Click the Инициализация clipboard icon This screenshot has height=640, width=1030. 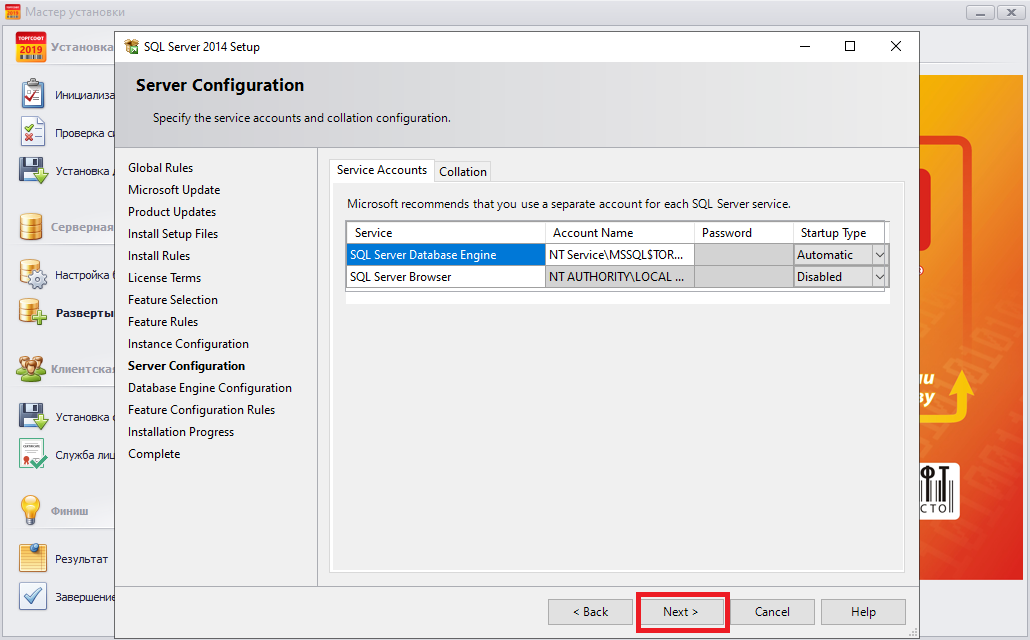(x=33, y=94)
